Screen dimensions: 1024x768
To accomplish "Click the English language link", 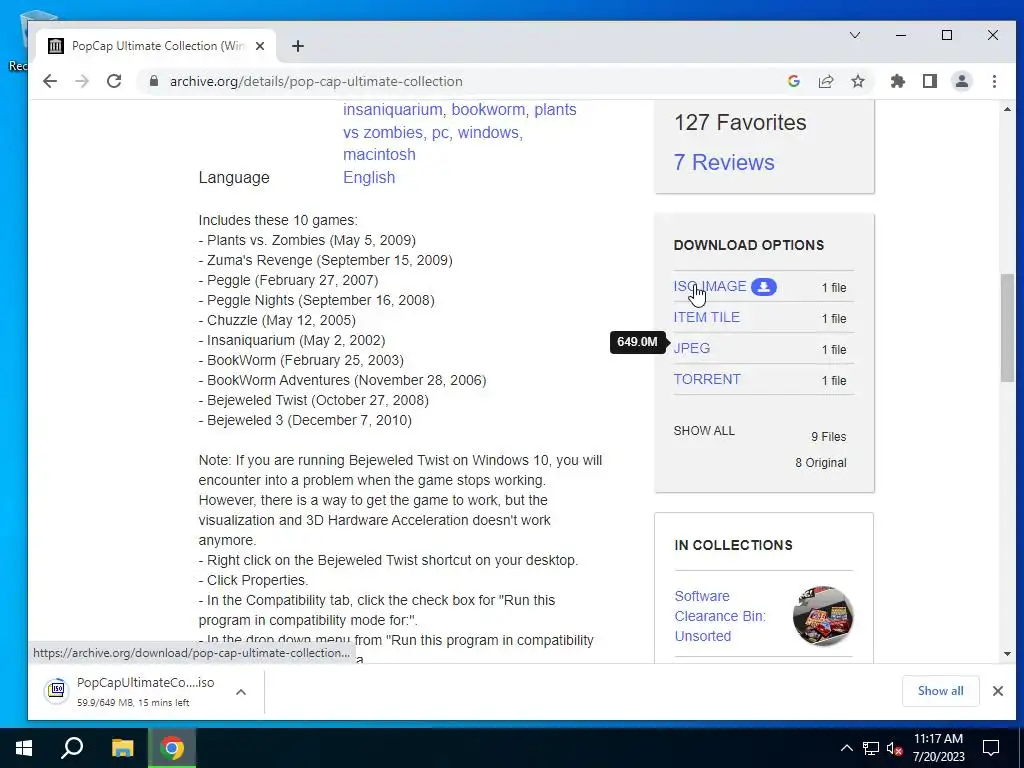I will 369,178.
